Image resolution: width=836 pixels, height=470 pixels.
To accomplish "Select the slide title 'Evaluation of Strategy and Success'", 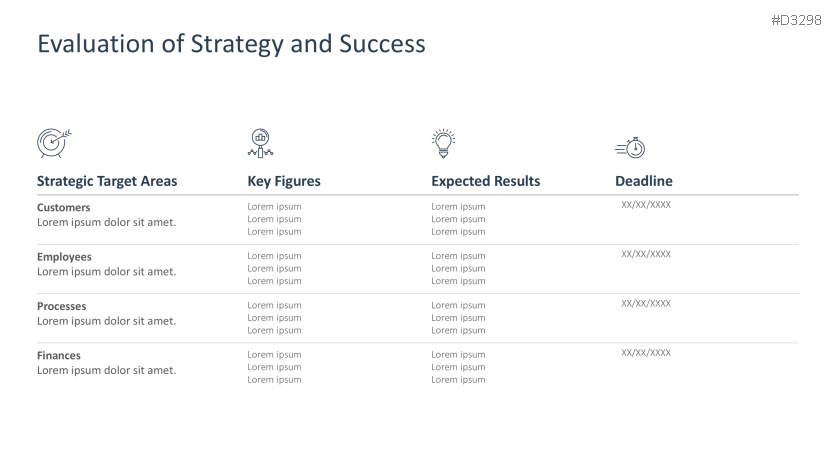I will [x=231, y=44].
